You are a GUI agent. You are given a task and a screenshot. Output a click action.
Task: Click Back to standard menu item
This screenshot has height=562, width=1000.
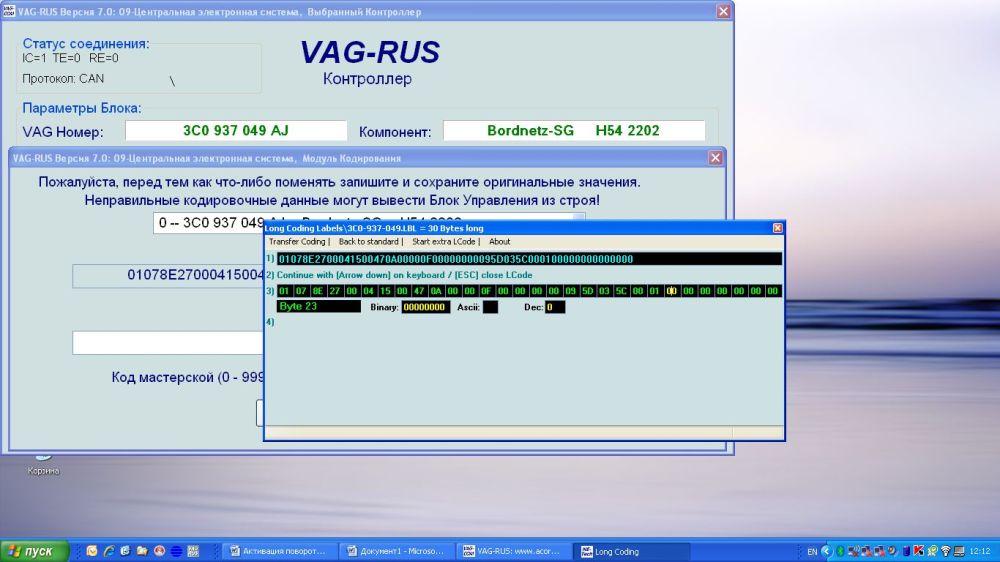pyautogui.click(x=370, y=242)
